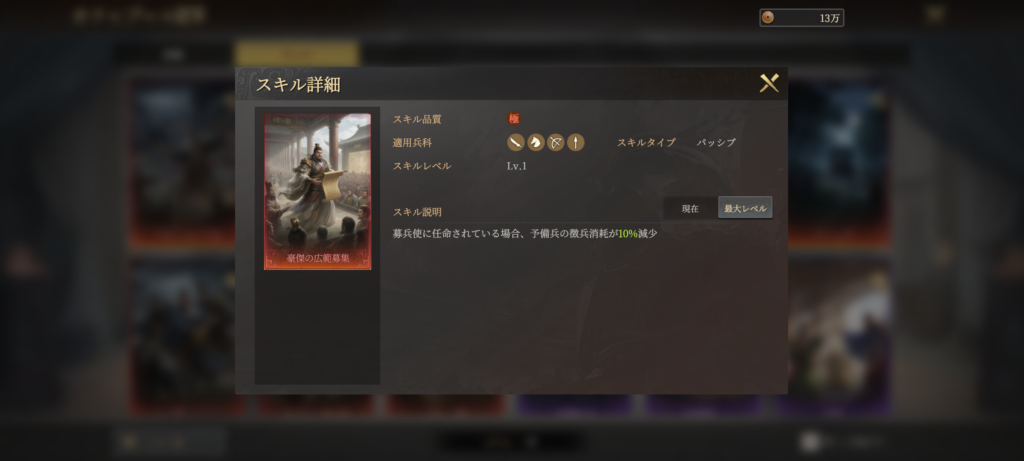Click the Lv.1 skill level value

pos(517,166)
